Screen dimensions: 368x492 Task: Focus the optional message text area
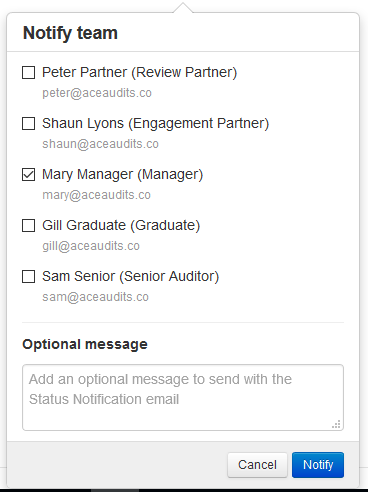(x=183, y=397)
